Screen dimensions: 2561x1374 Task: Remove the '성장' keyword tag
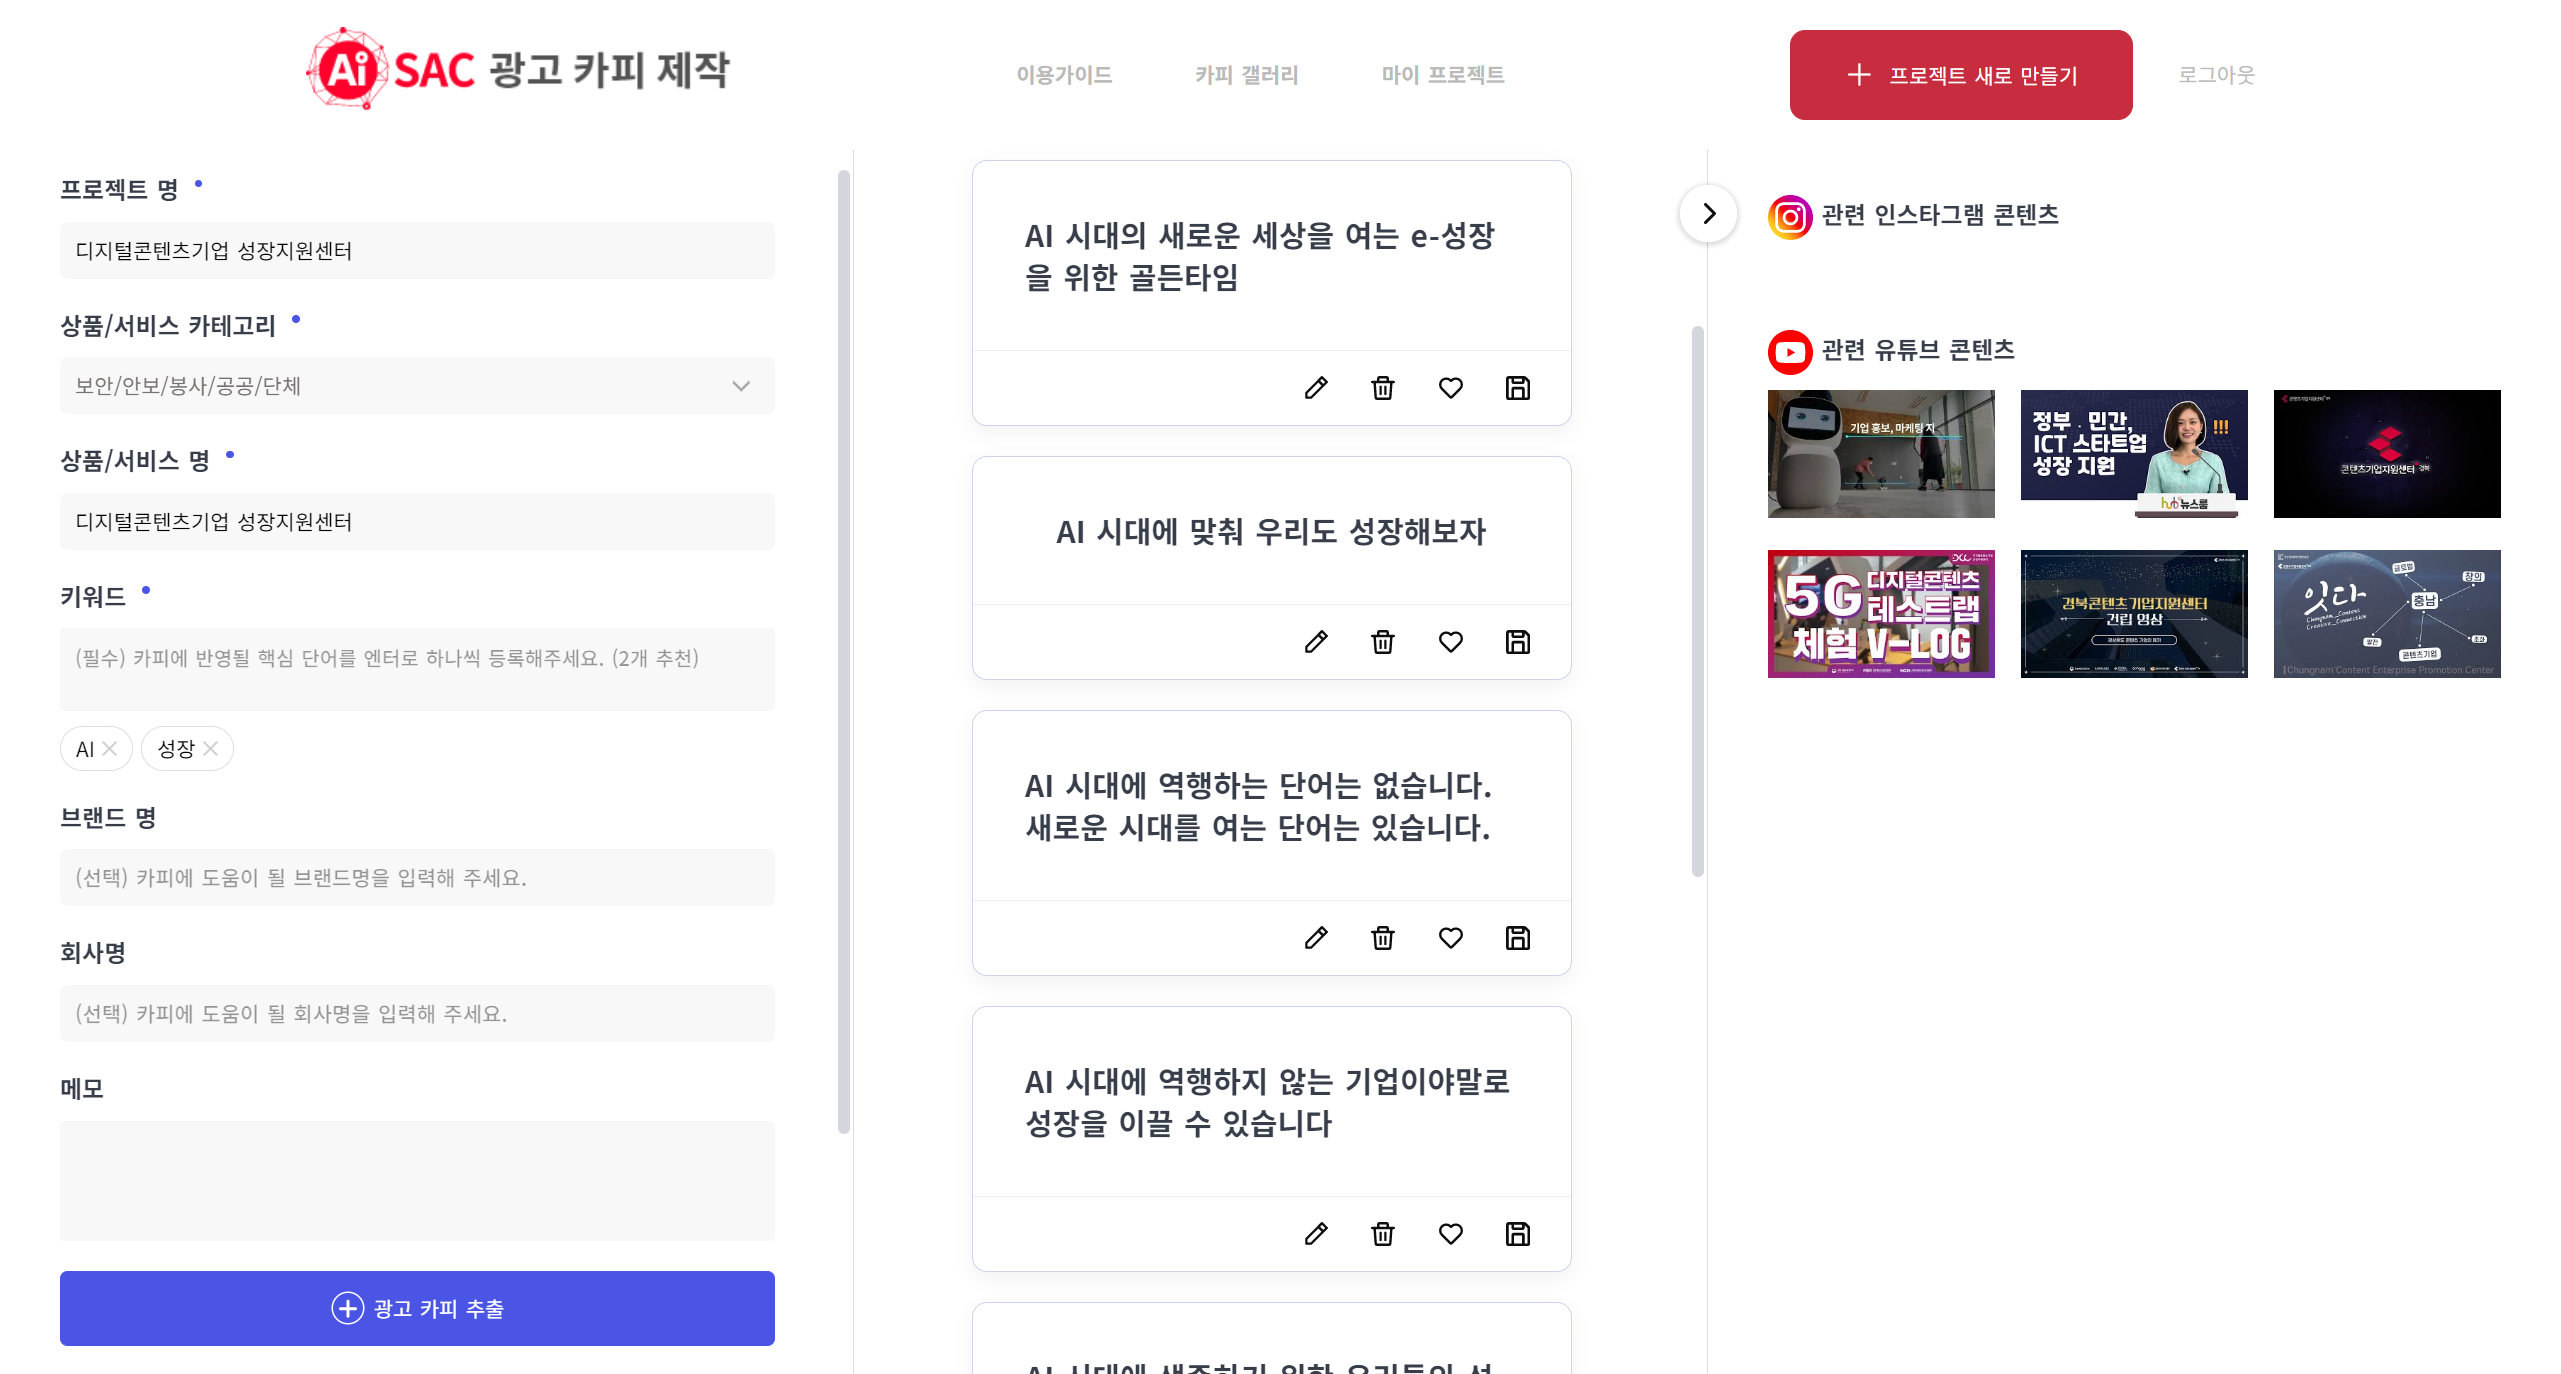point(210,748)
